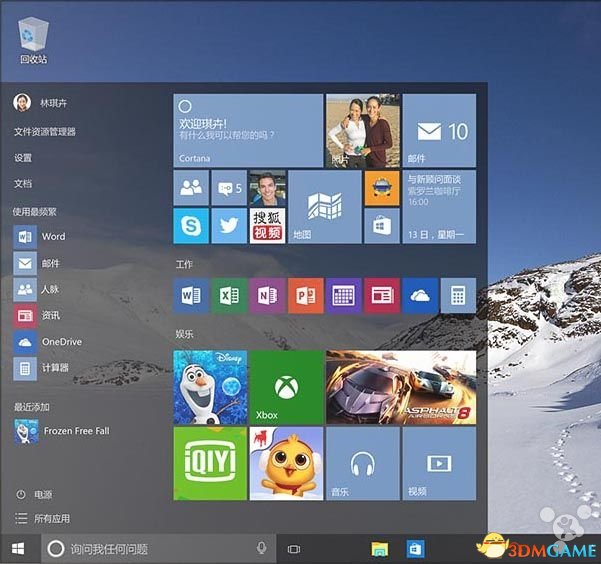Screen dimensions: 601x564
Task: Click the Windows Start button
Action: pos(18,549)
